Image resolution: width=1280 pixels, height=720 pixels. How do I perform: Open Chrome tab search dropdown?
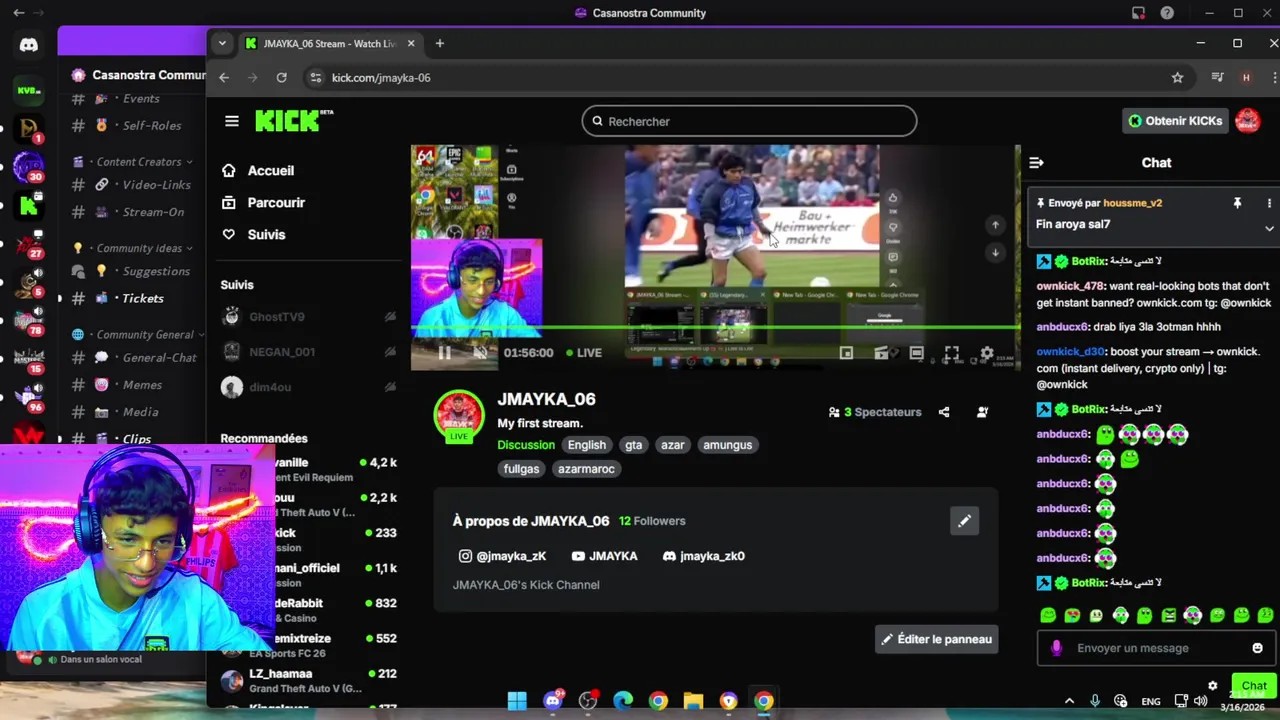pyautogui.click(x=222, y=43)
